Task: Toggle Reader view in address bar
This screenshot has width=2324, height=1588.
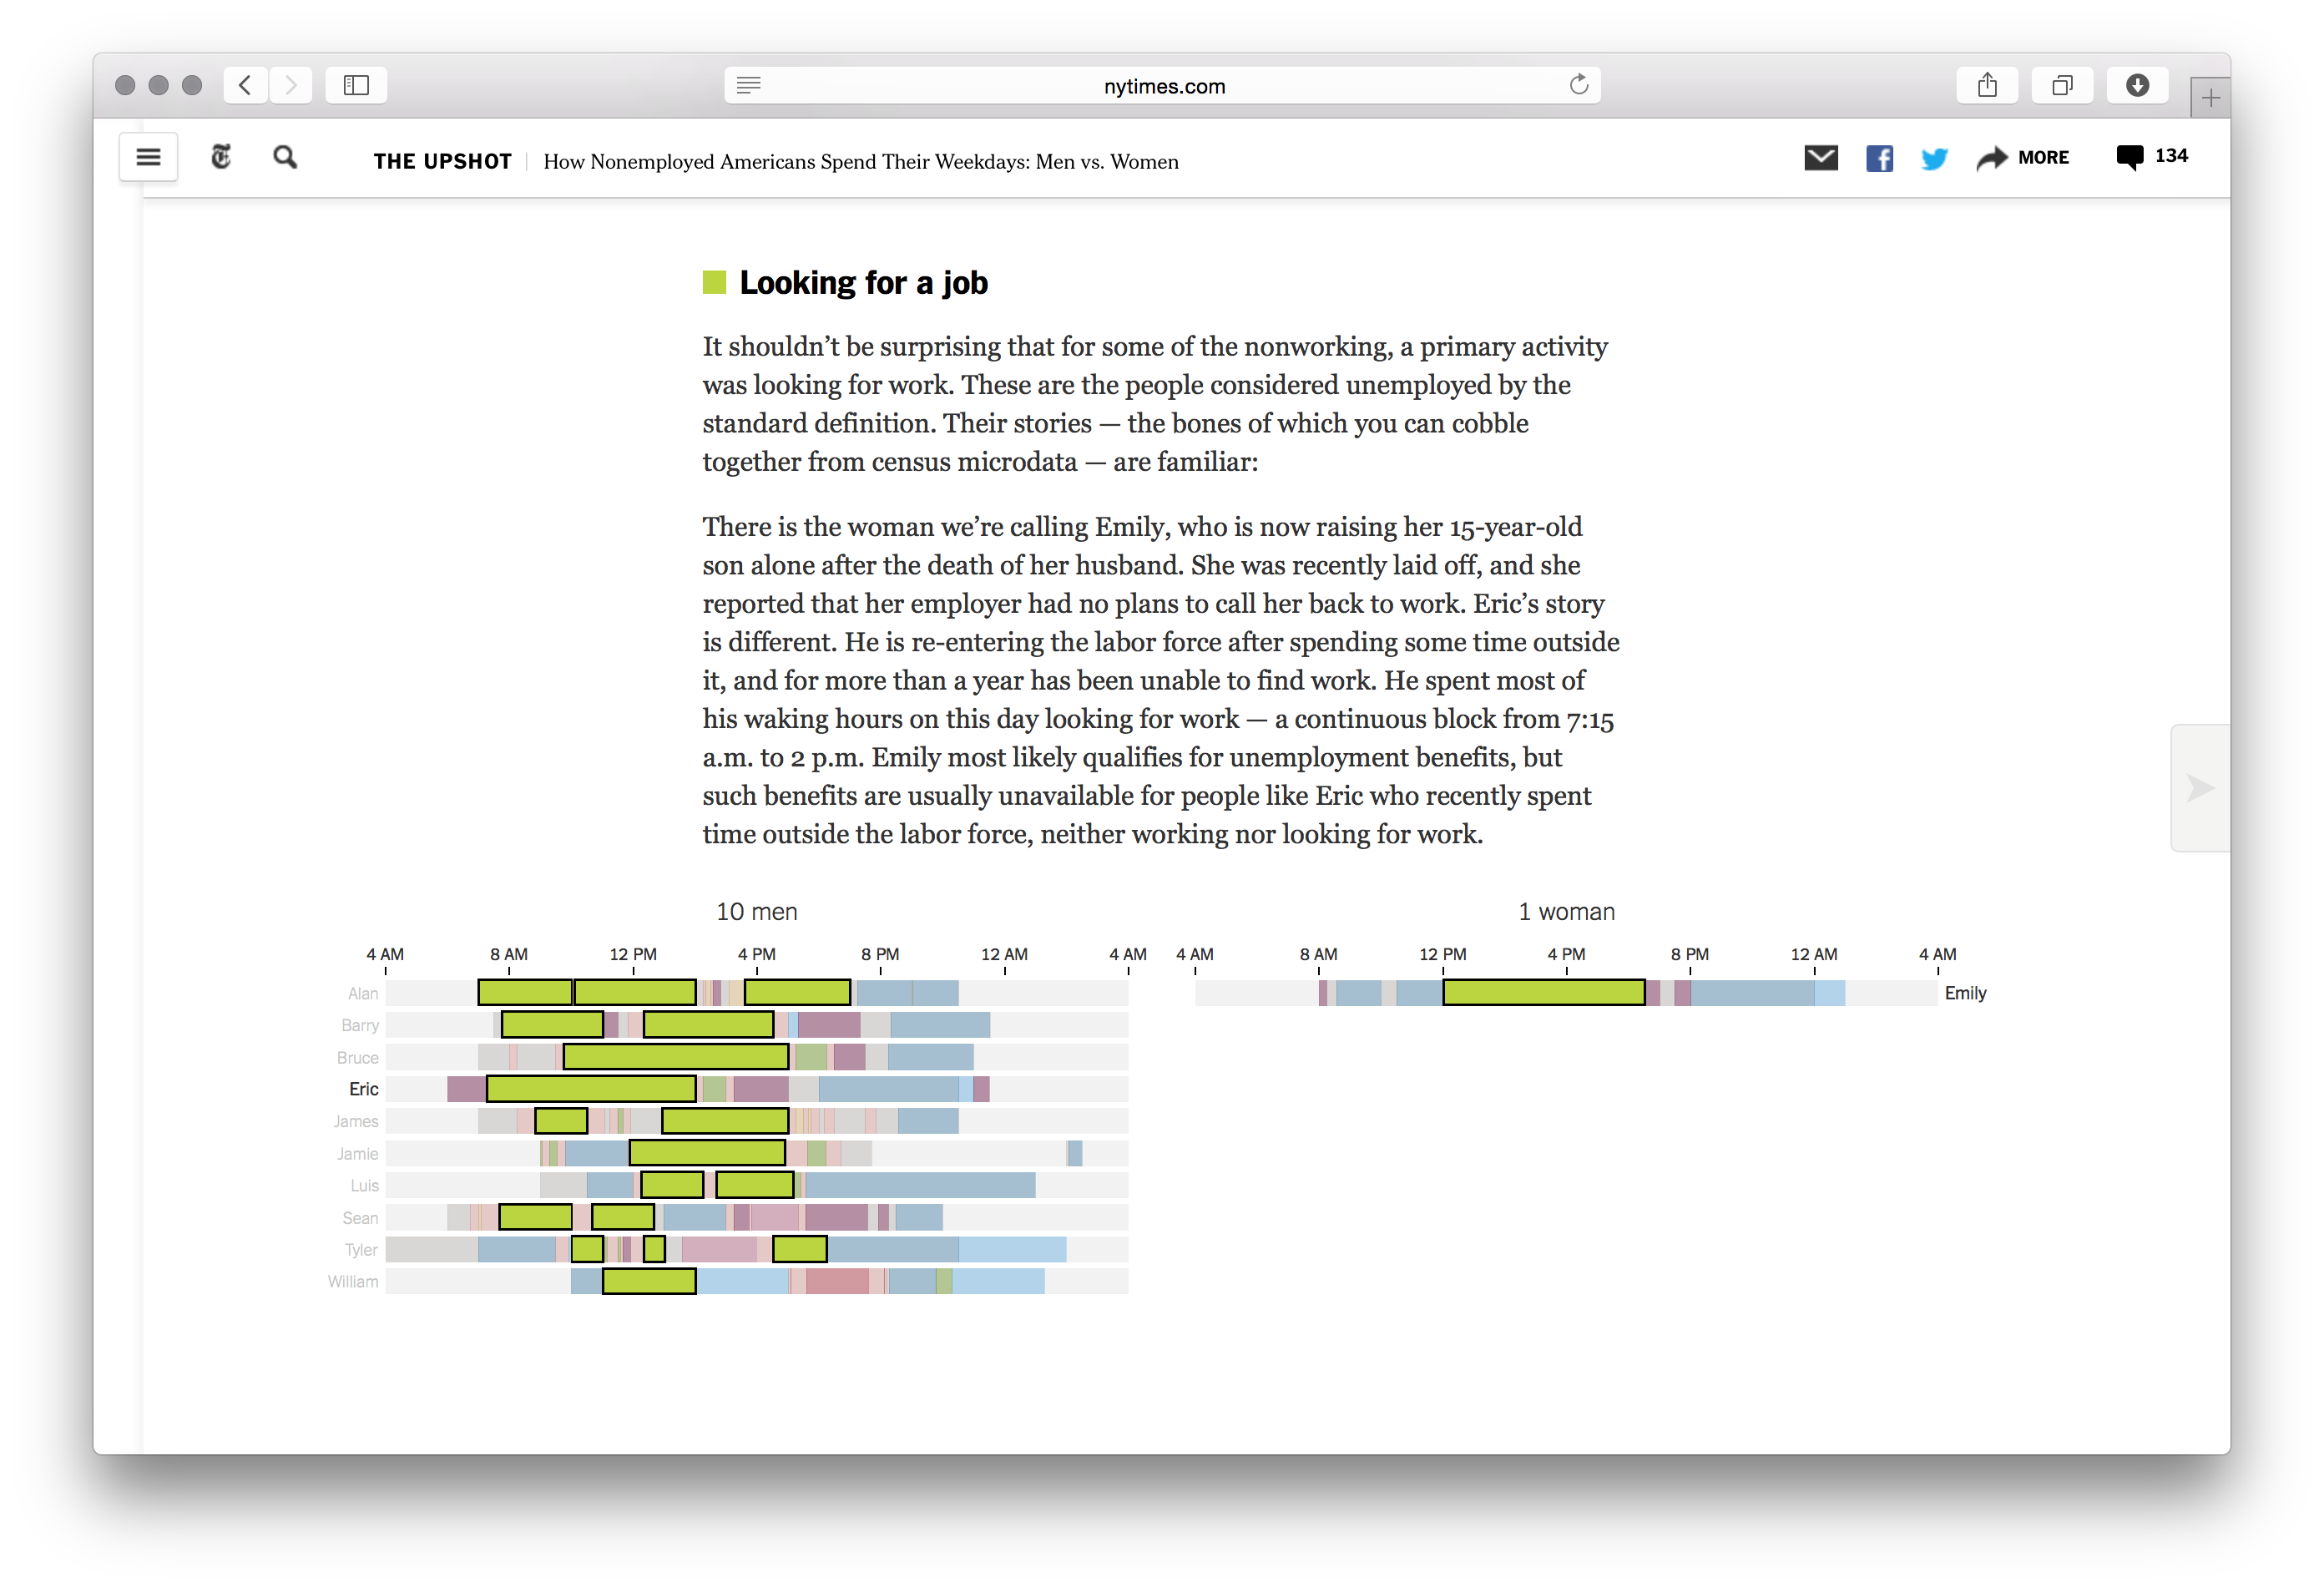Action: pyautogui.click(x=749, y=85)
